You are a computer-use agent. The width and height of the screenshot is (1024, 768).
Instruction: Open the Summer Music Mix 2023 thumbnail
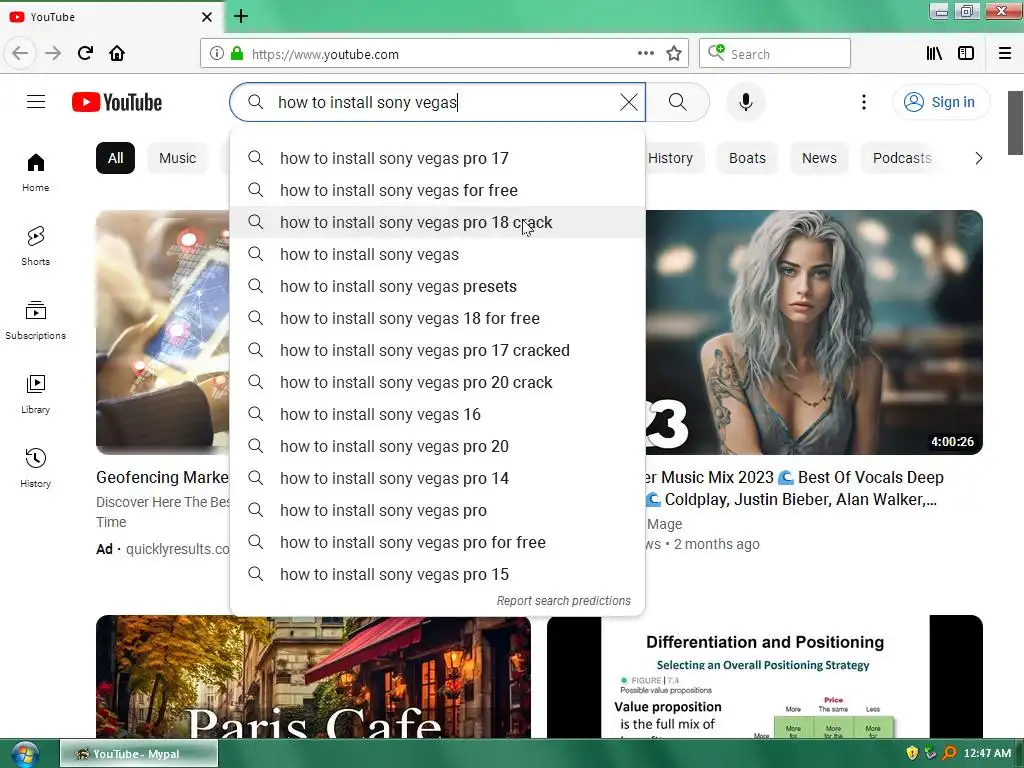point(814,332)
